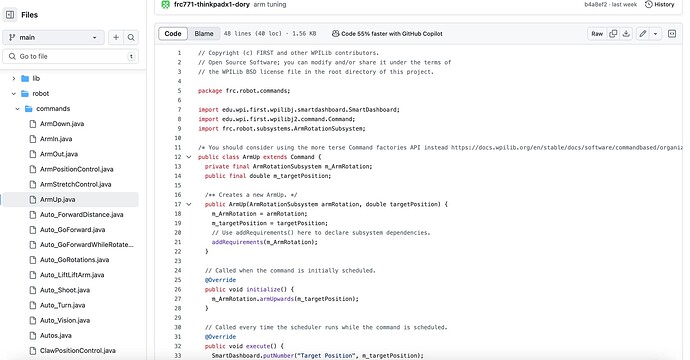Open Auto_Vision.java file
The image size is (690, 360).
65,320
